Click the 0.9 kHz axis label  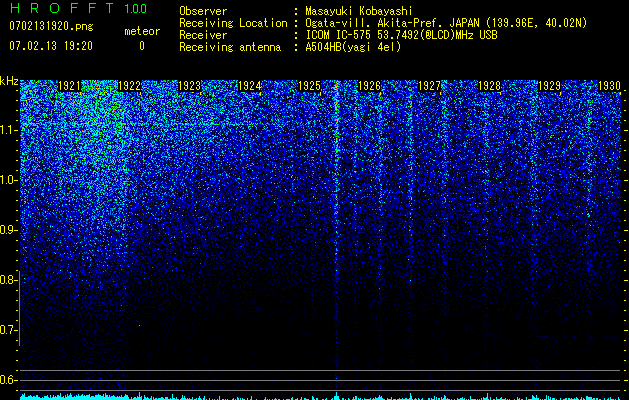pos(8,230)
